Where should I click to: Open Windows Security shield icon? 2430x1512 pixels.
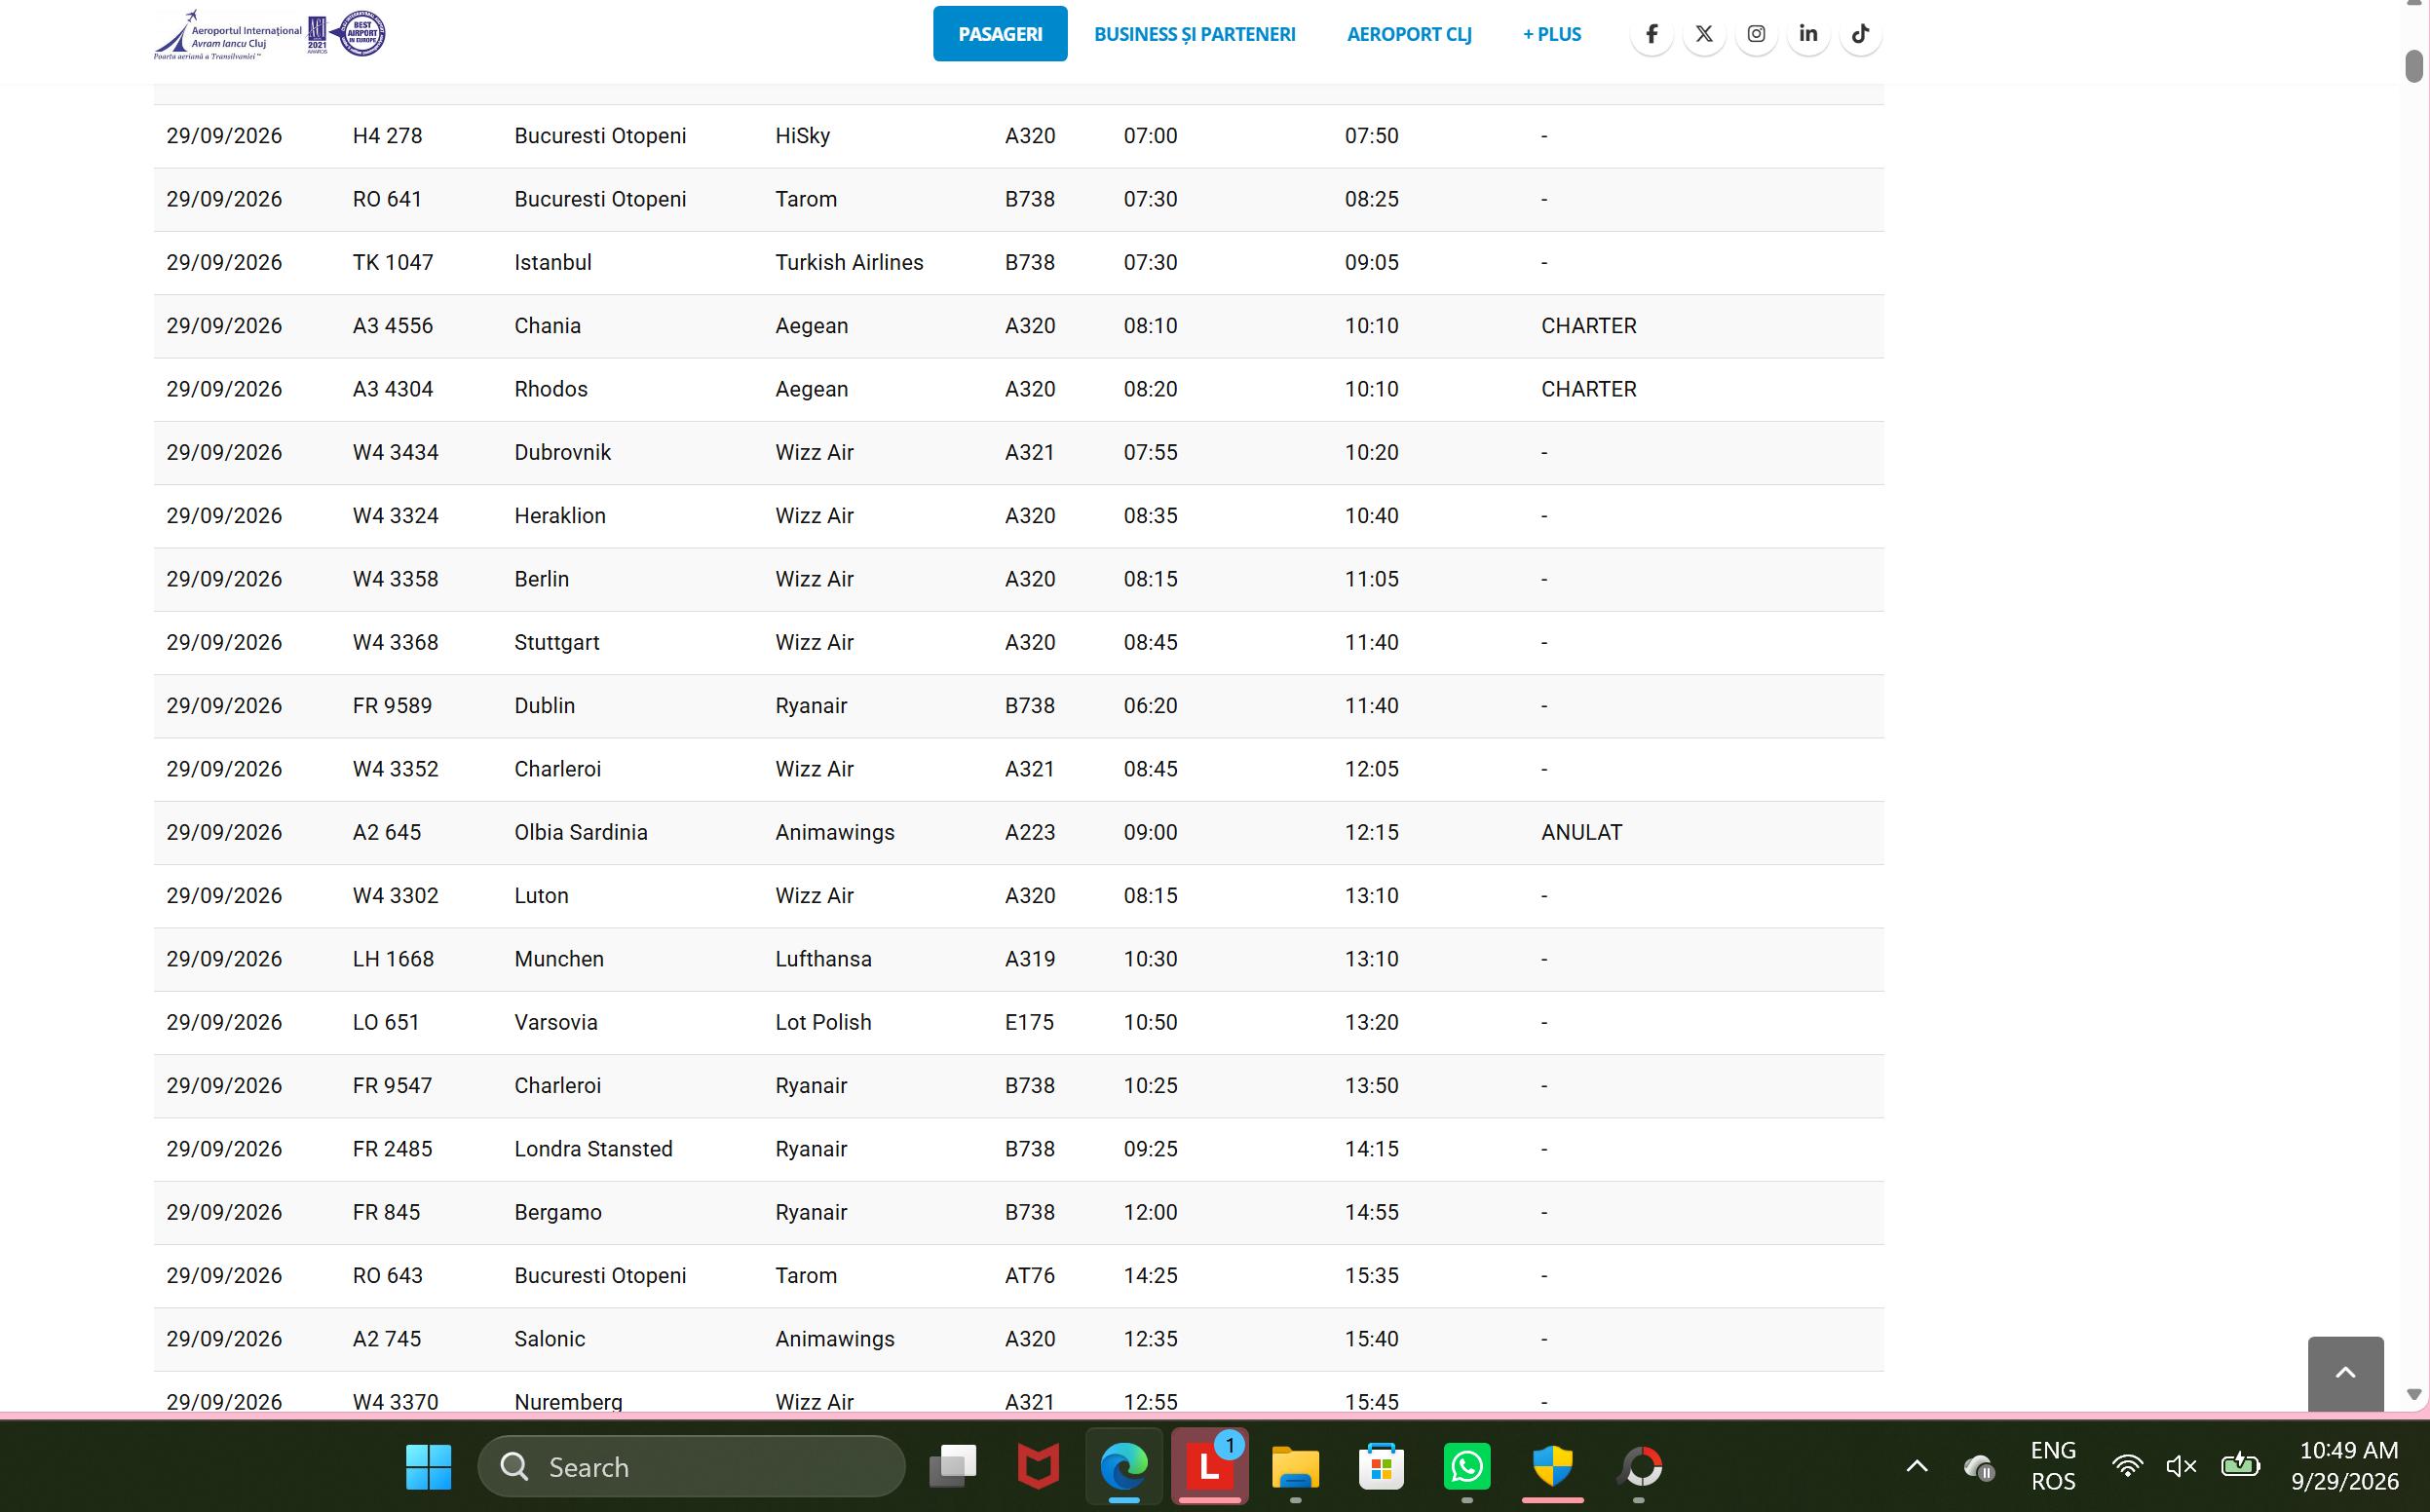click(1553, 1467)
